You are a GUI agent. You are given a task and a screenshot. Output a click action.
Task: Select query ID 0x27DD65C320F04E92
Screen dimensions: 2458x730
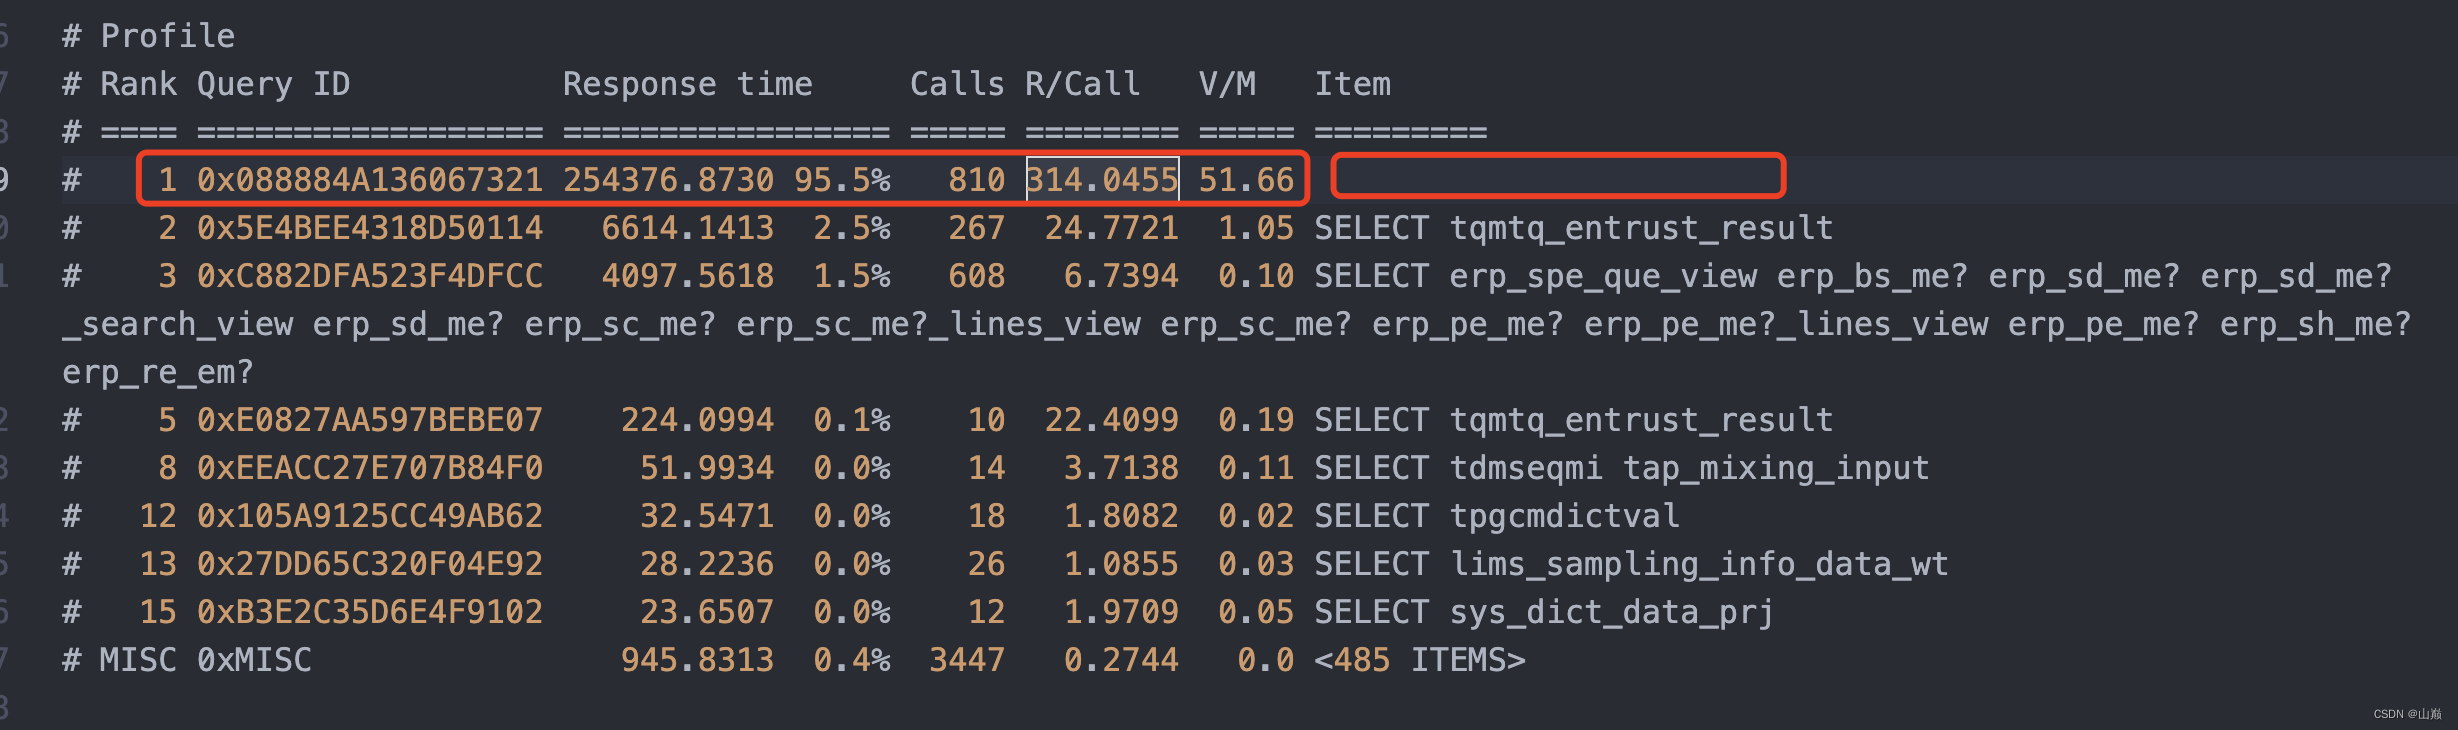pyautogui.click(x=370, y=564)
